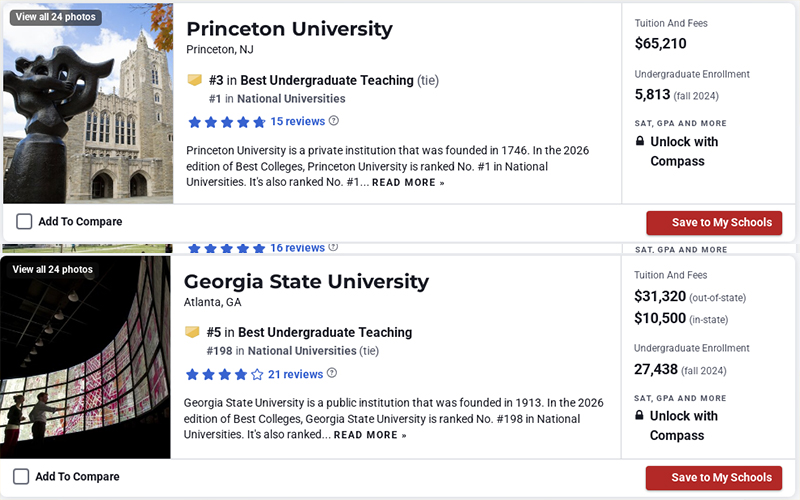Click the lock icon in Princeton's card
This screenshot has width=800, height=500.
point(640,142)
